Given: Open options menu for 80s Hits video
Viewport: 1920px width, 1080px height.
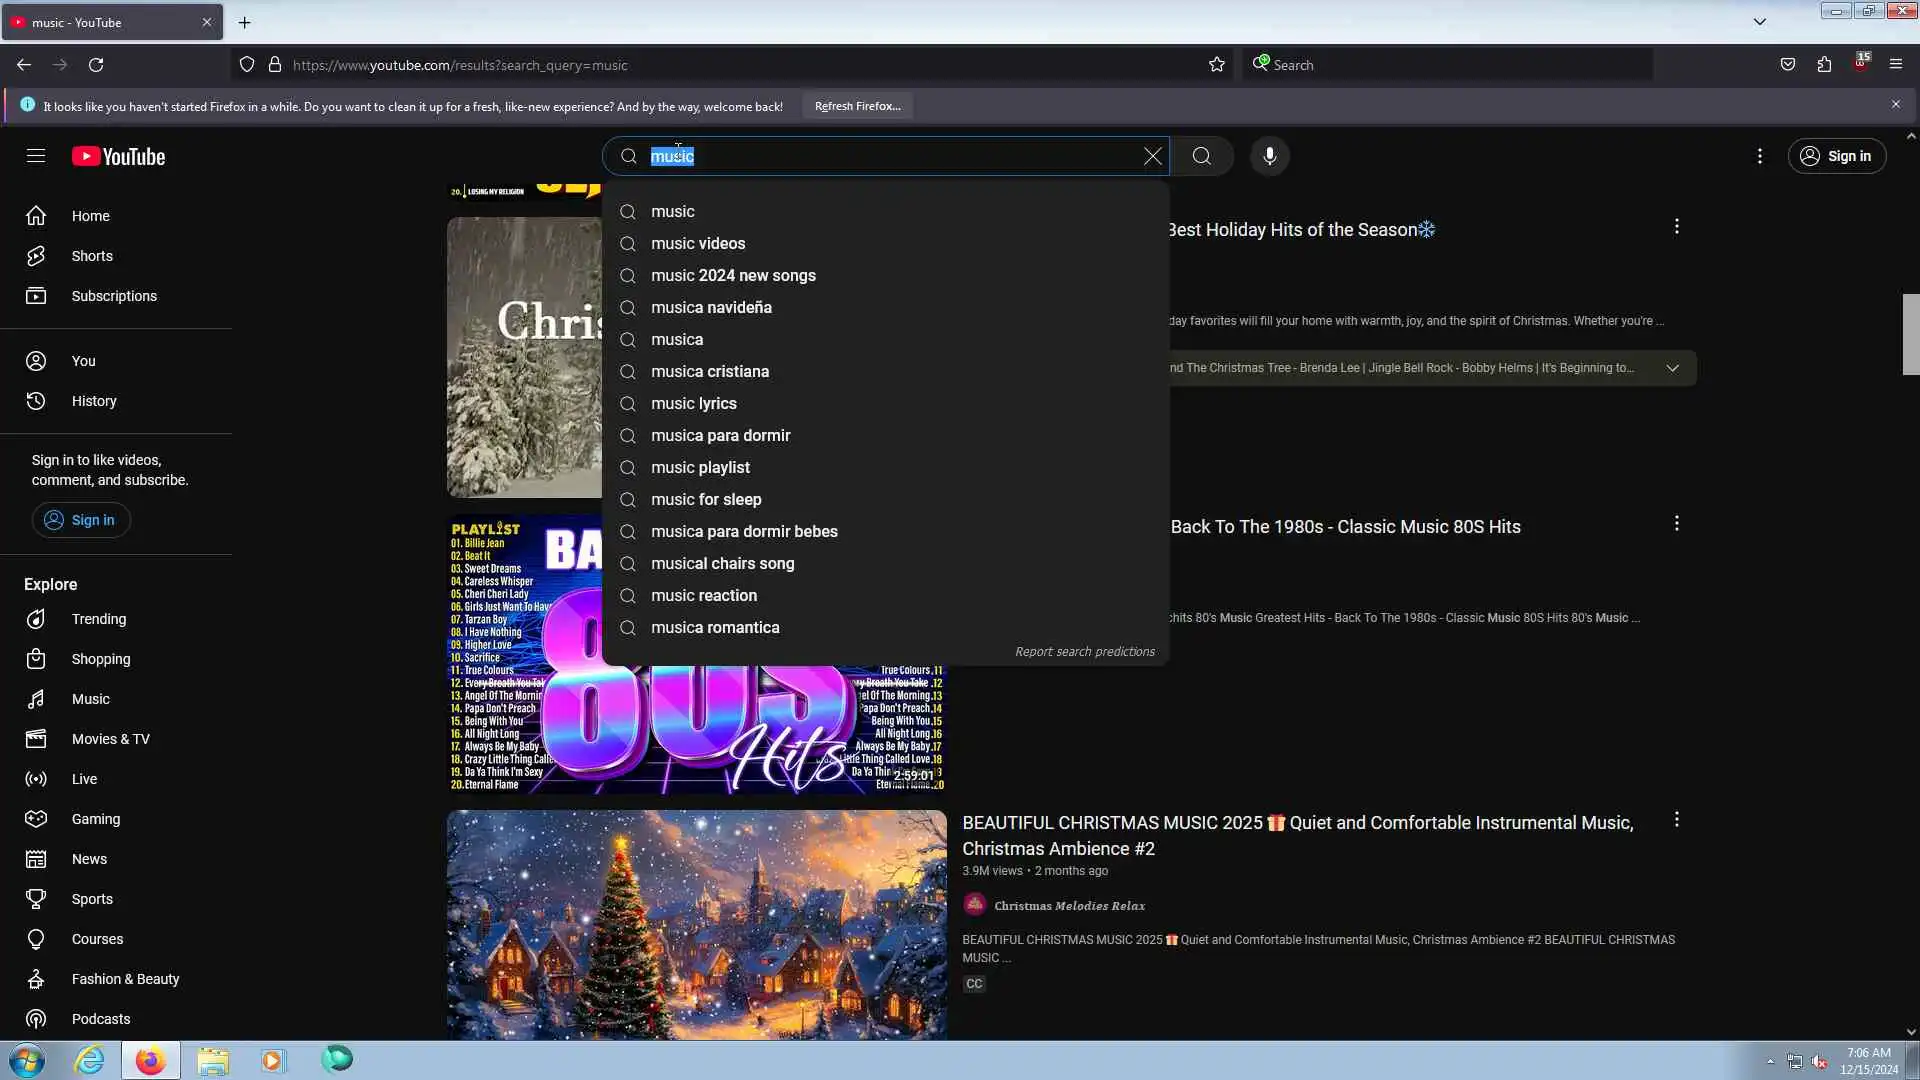Looking at the screenshot, I should 1676,524.
